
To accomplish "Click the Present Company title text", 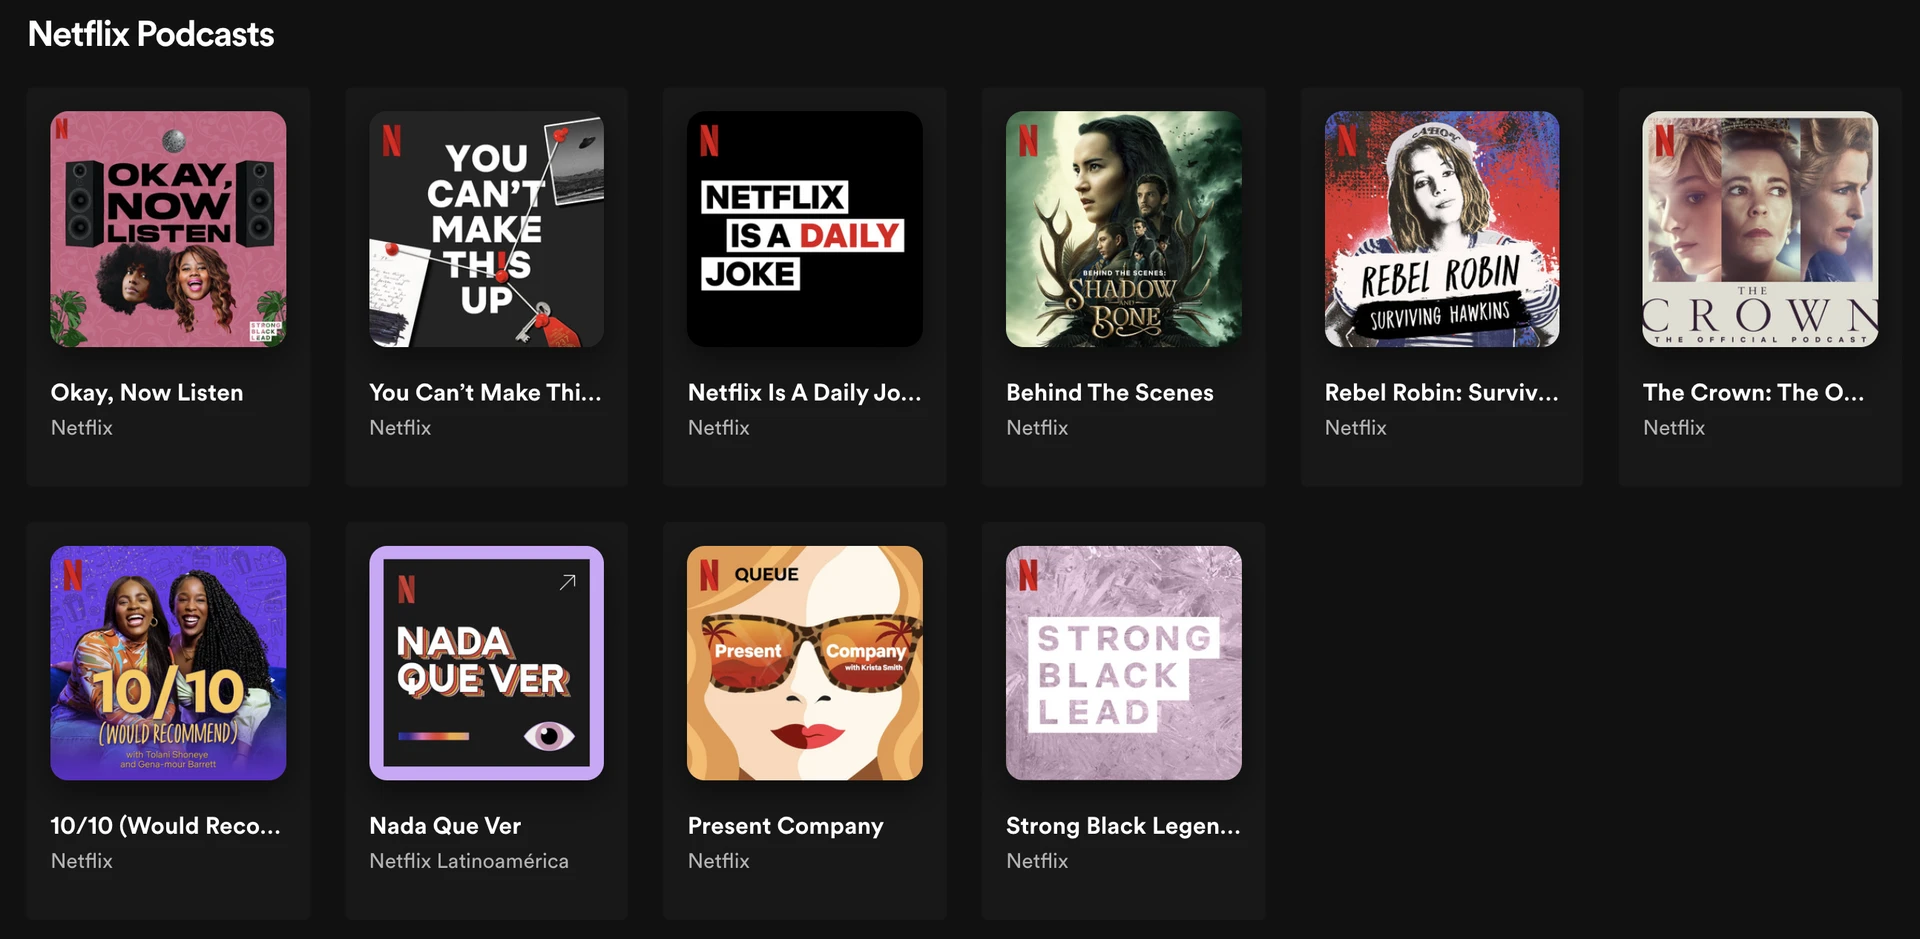I will [786, 826].
